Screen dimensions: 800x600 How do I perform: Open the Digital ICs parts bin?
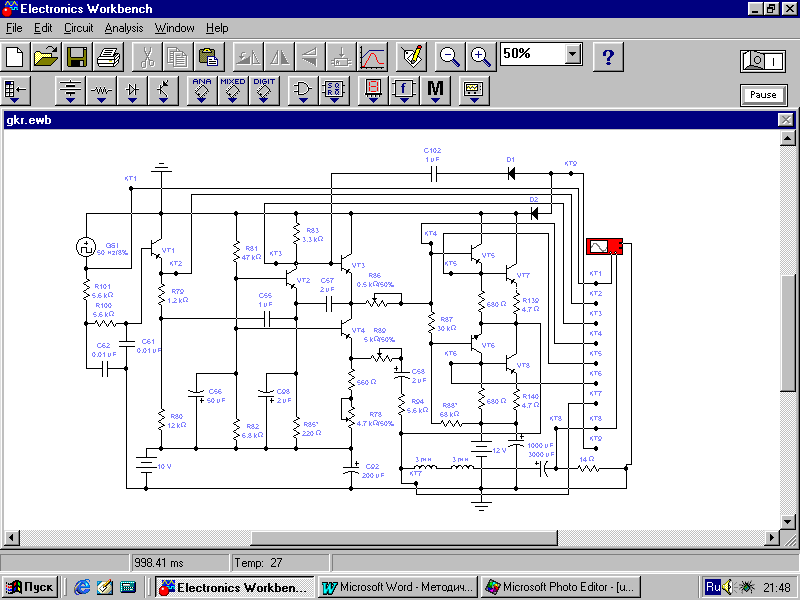[264, 91]
